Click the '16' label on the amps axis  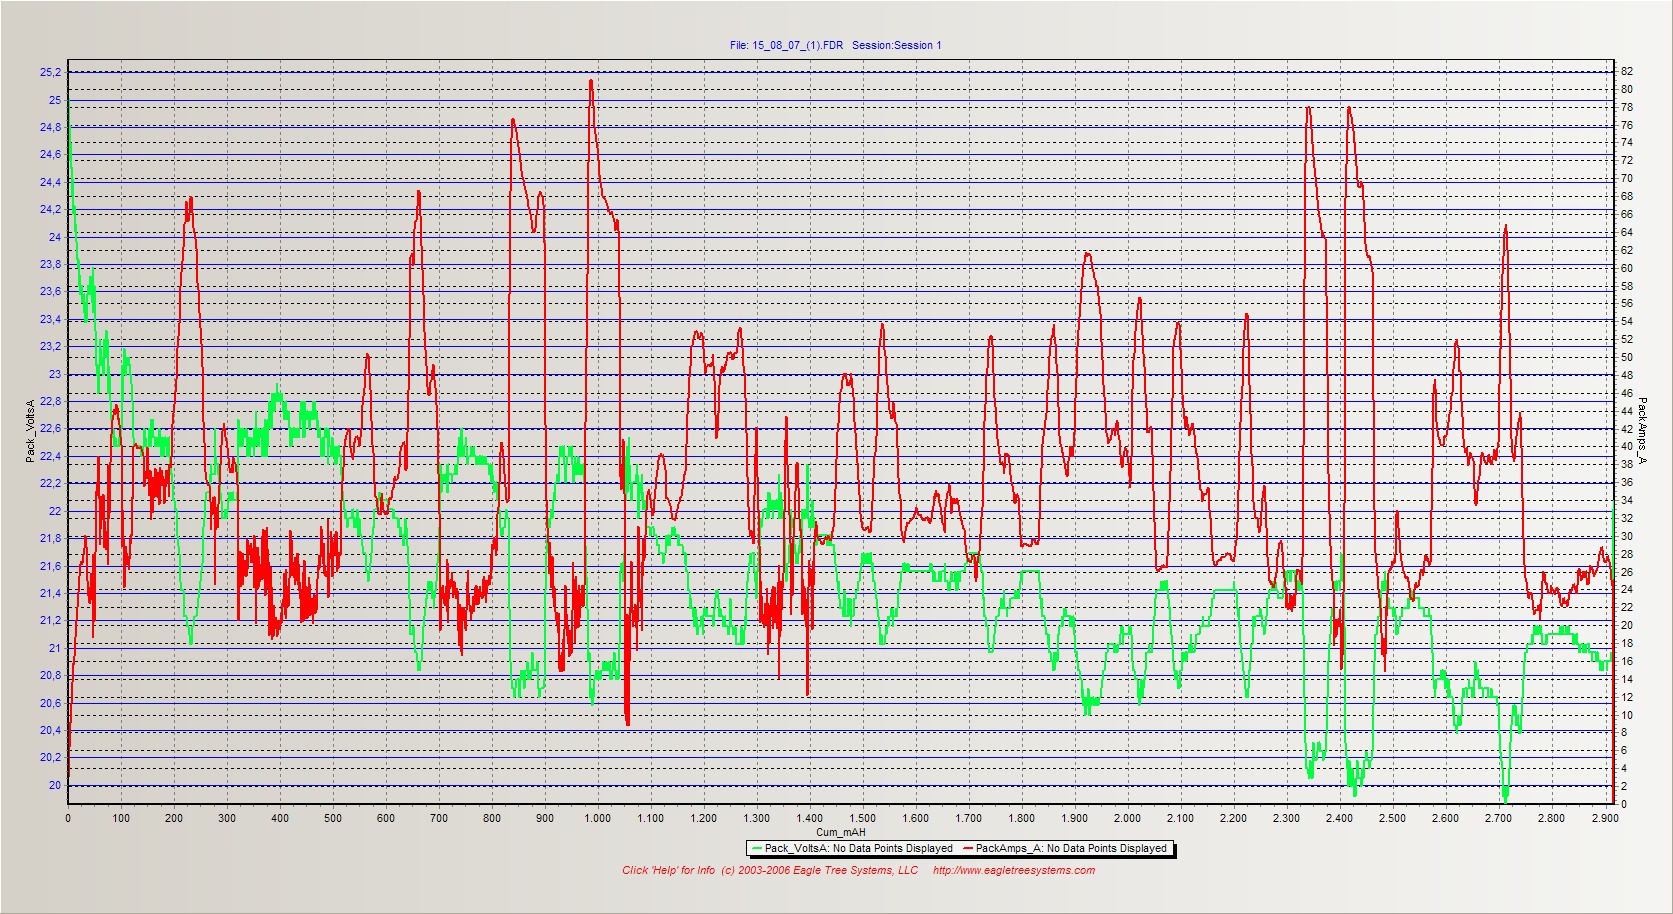point(1627,661)
